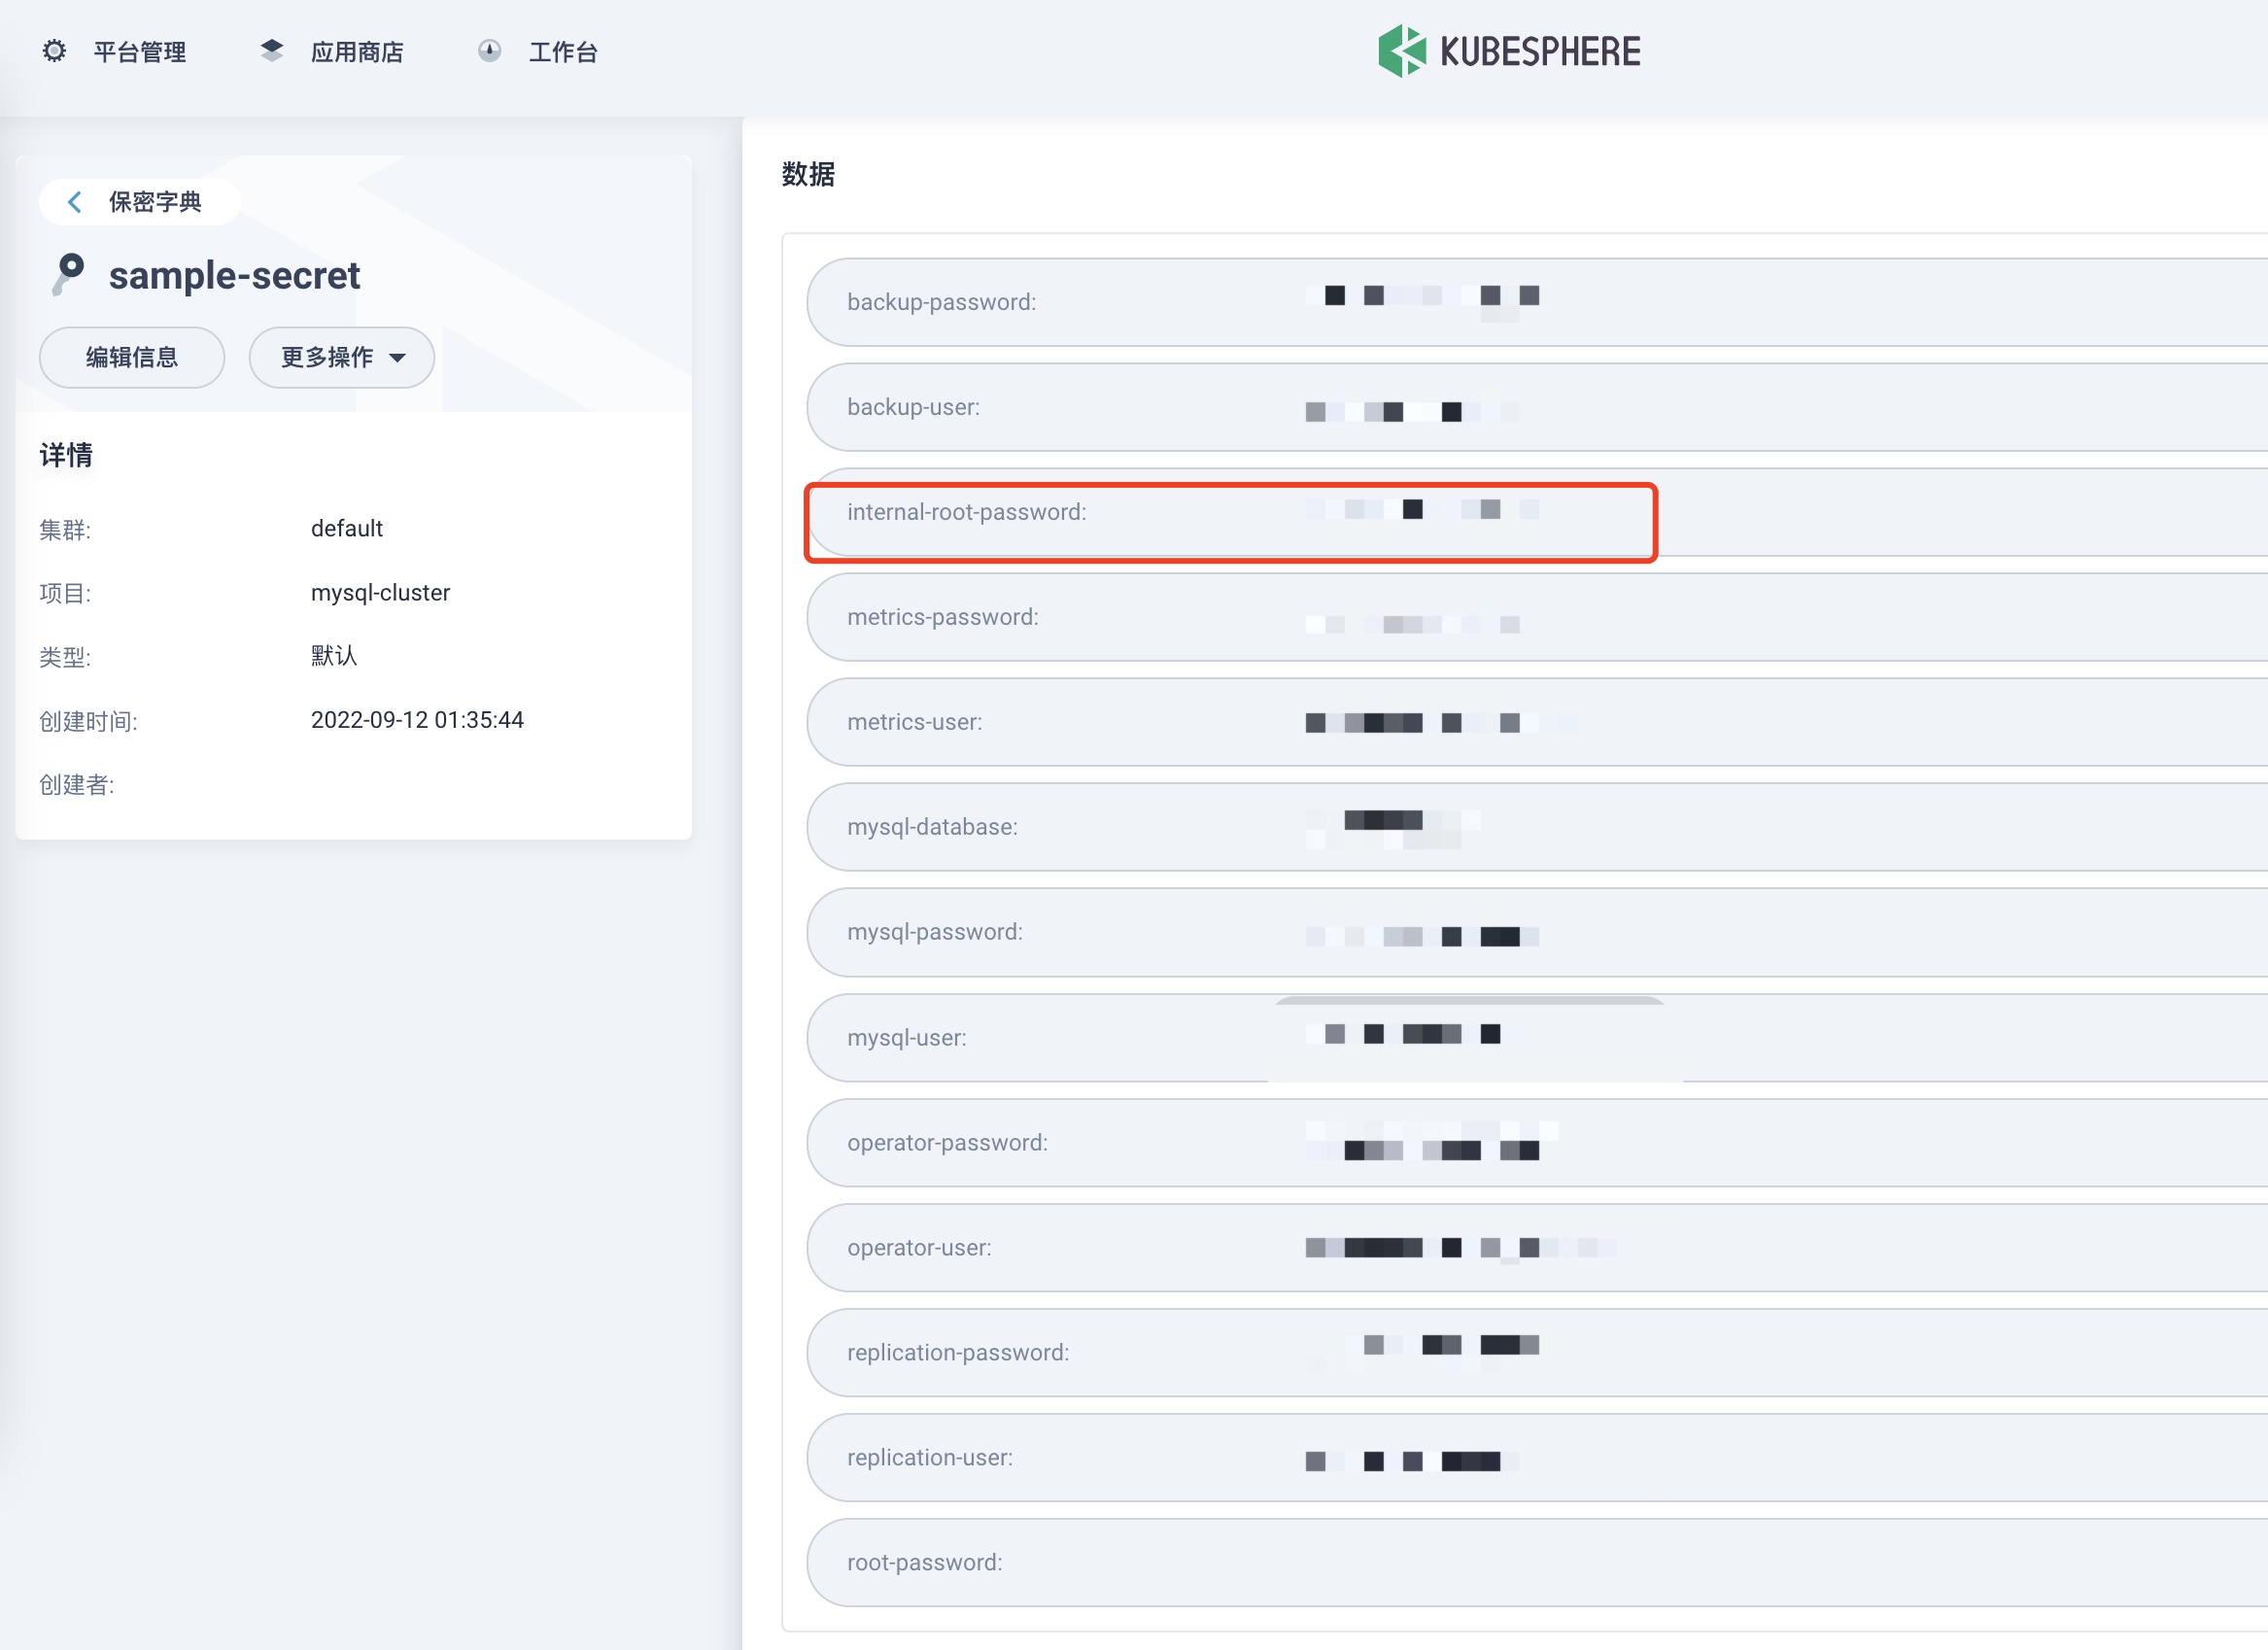The image size is (2268, 1650).
Task: Select the mysql-user key label
Action: 907,1037
